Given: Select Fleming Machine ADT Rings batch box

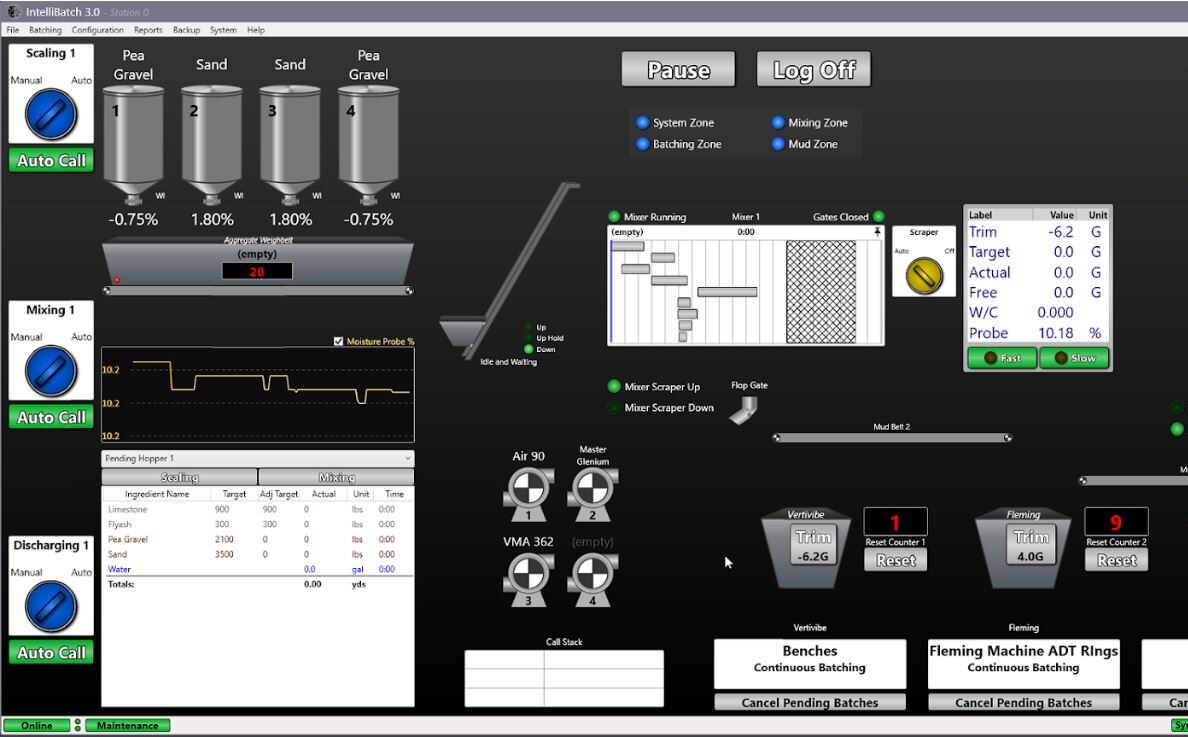Looking at the screenshot, I should click(x=1024, y=664).
